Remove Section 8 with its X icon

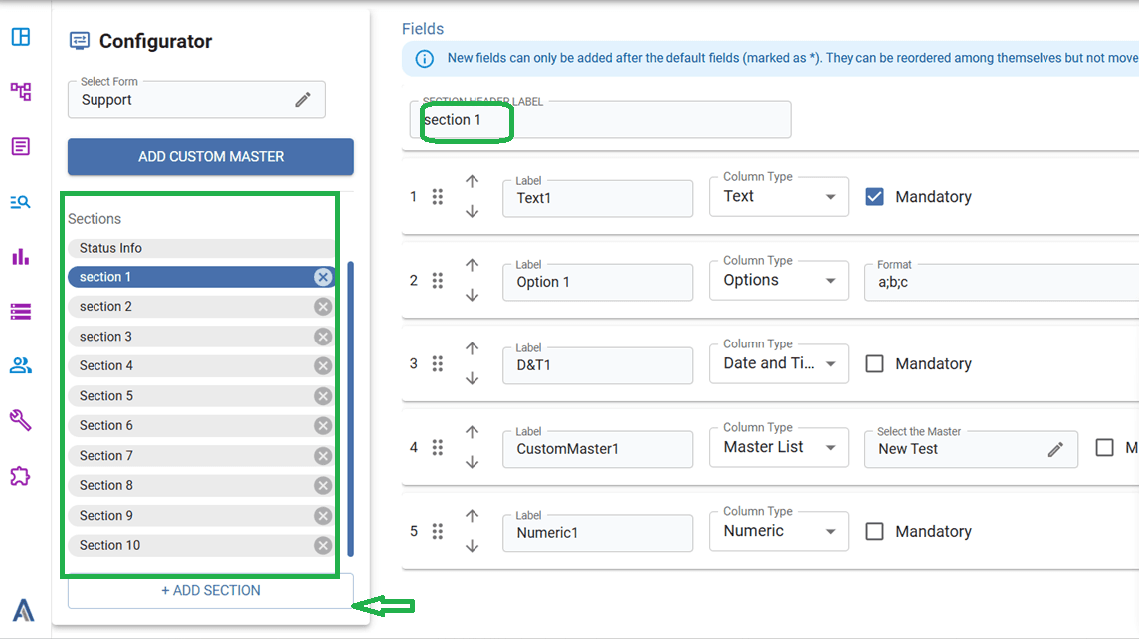click(x=323, y=485)
